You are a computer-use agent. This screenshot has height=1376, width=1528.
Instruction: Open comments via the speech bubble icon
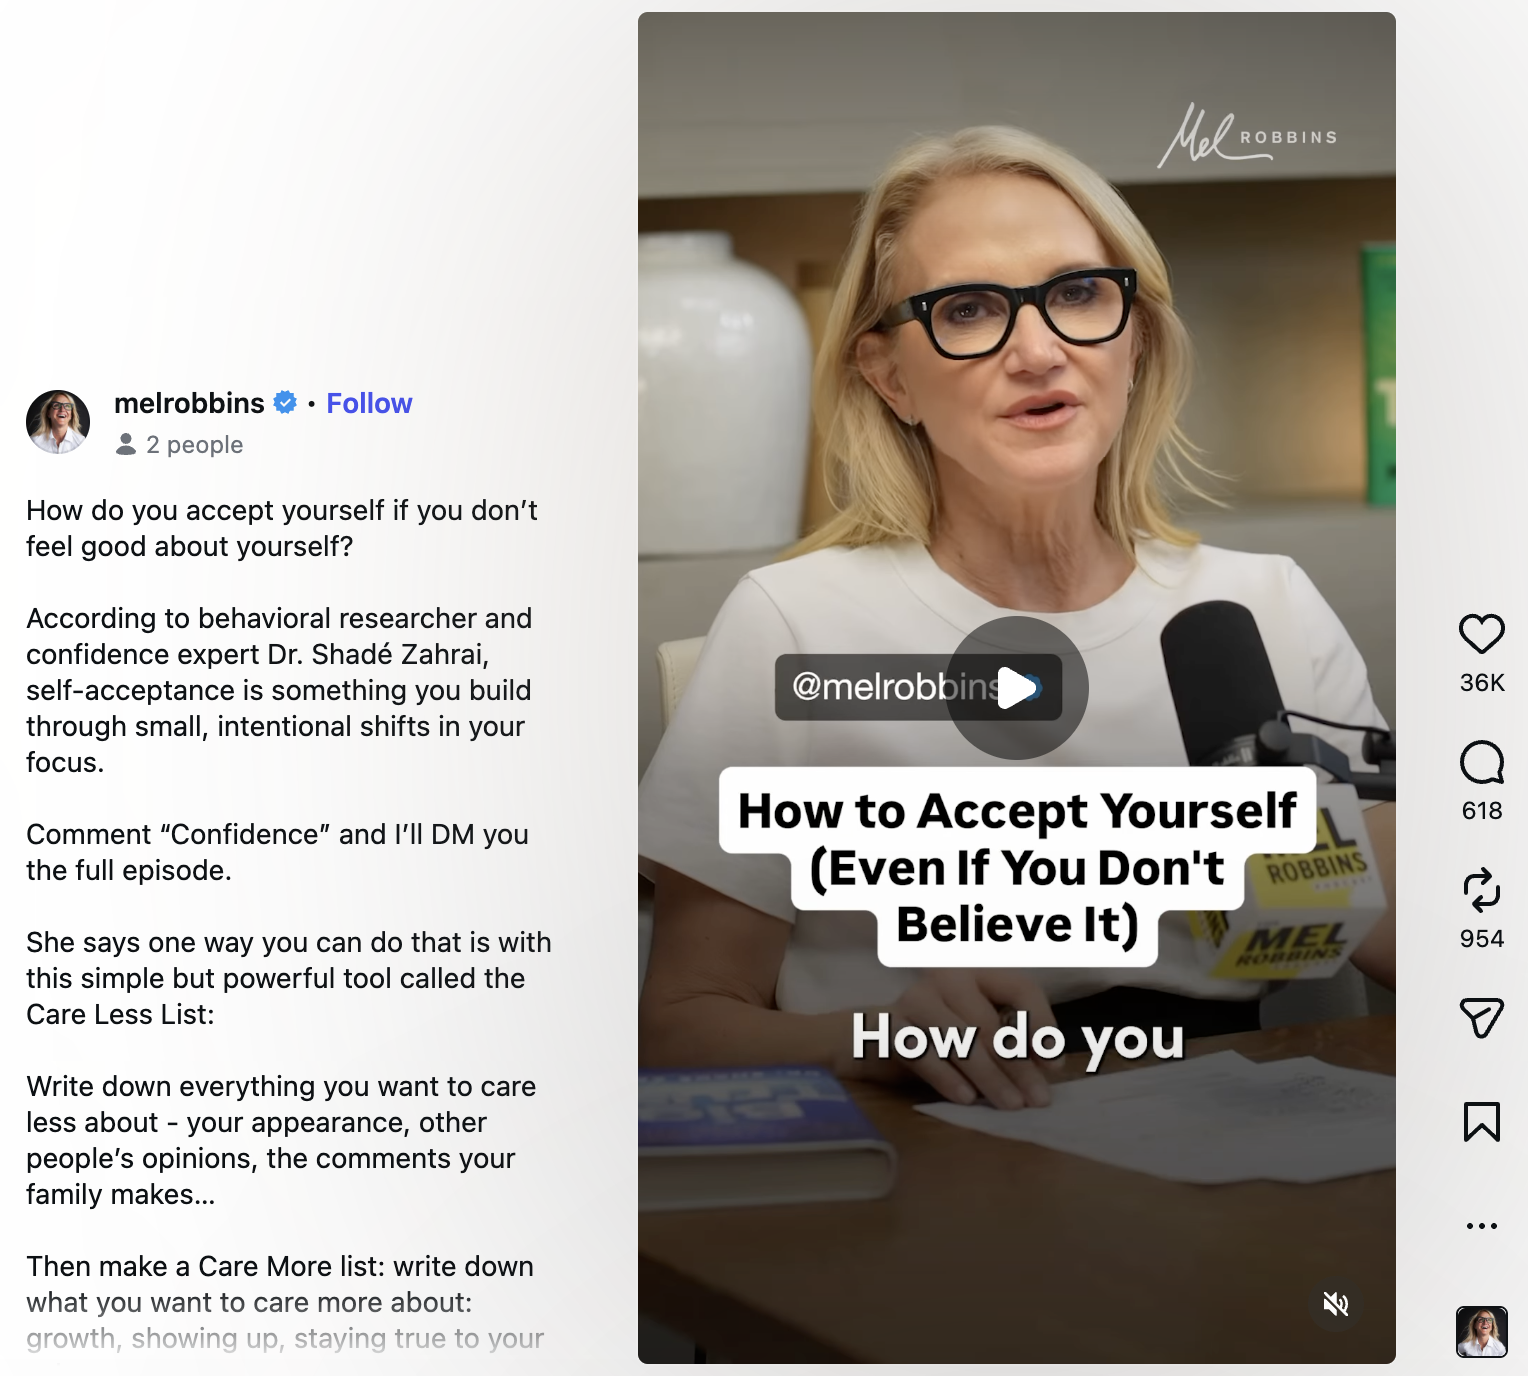(x=1481, y=762)
